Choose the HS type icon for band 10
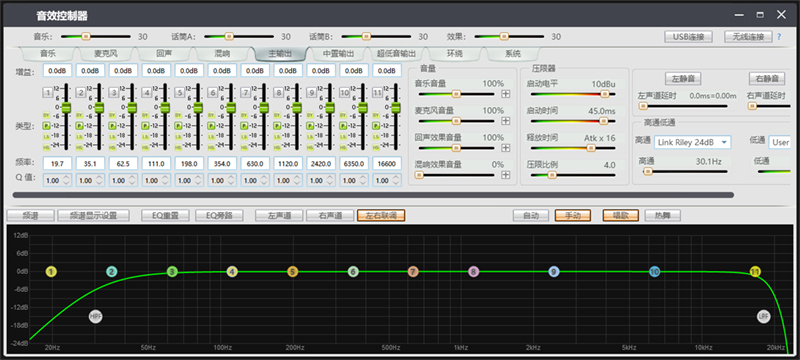Image resolution: width=800 pixels, height=360 pixels. click(x=344, y=147)
